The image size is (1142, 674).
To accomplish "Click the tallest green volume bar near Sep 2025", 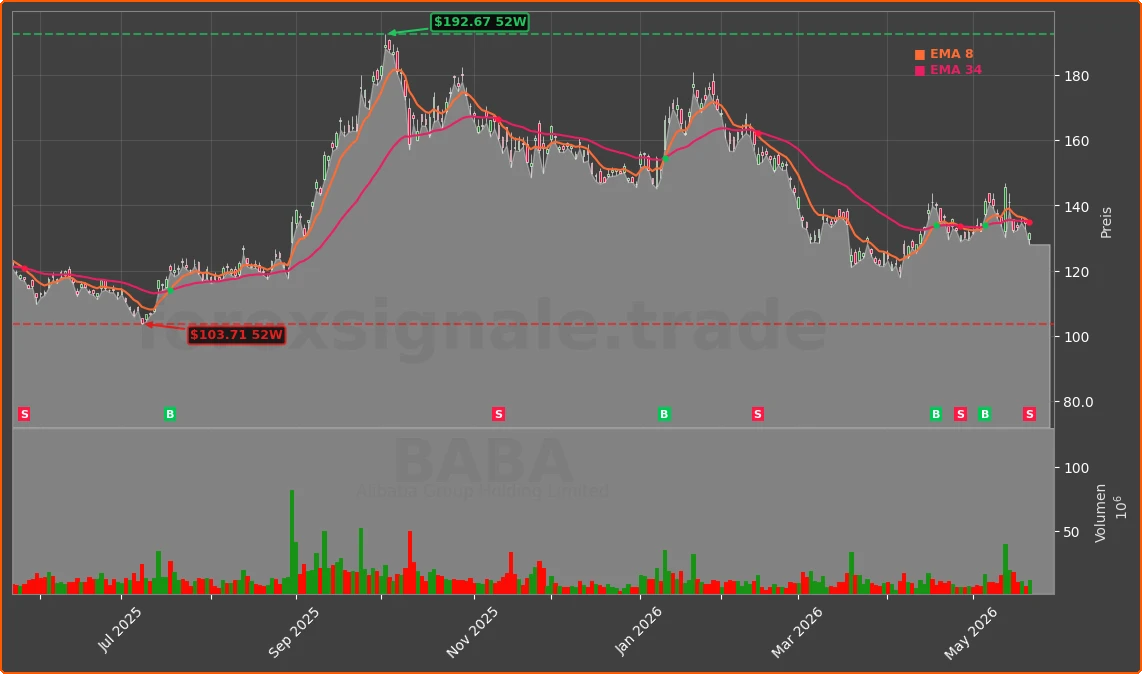I will pyautogui.click(x=292, y=542).
